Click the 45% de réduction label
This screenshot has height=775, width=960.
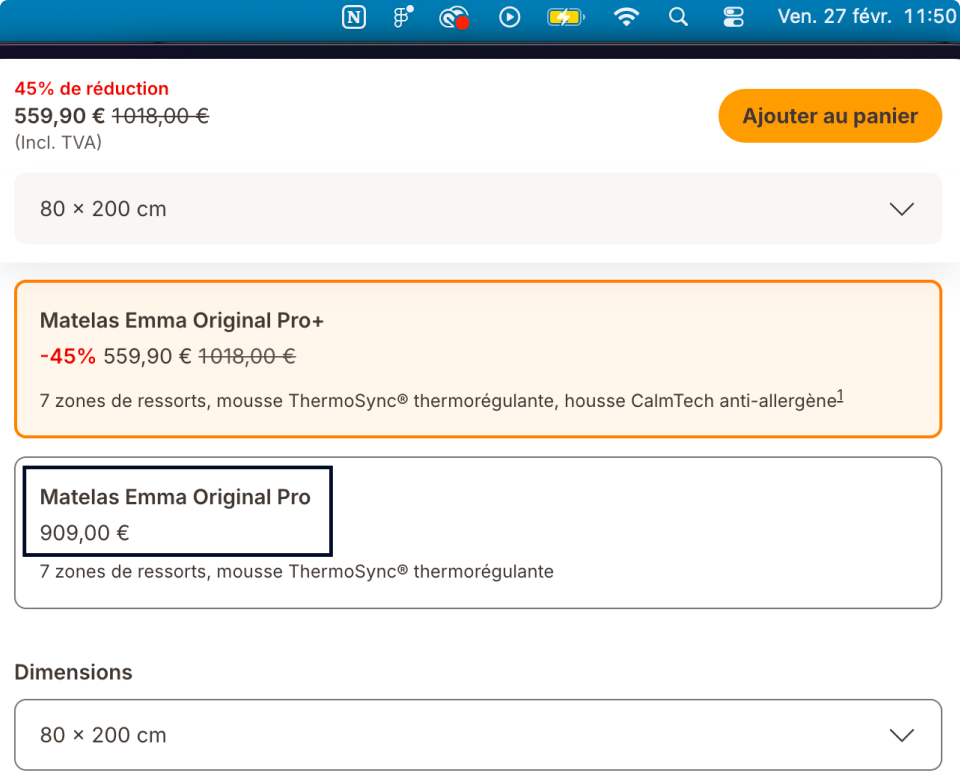pyautogui.click(x=92, y=89)
